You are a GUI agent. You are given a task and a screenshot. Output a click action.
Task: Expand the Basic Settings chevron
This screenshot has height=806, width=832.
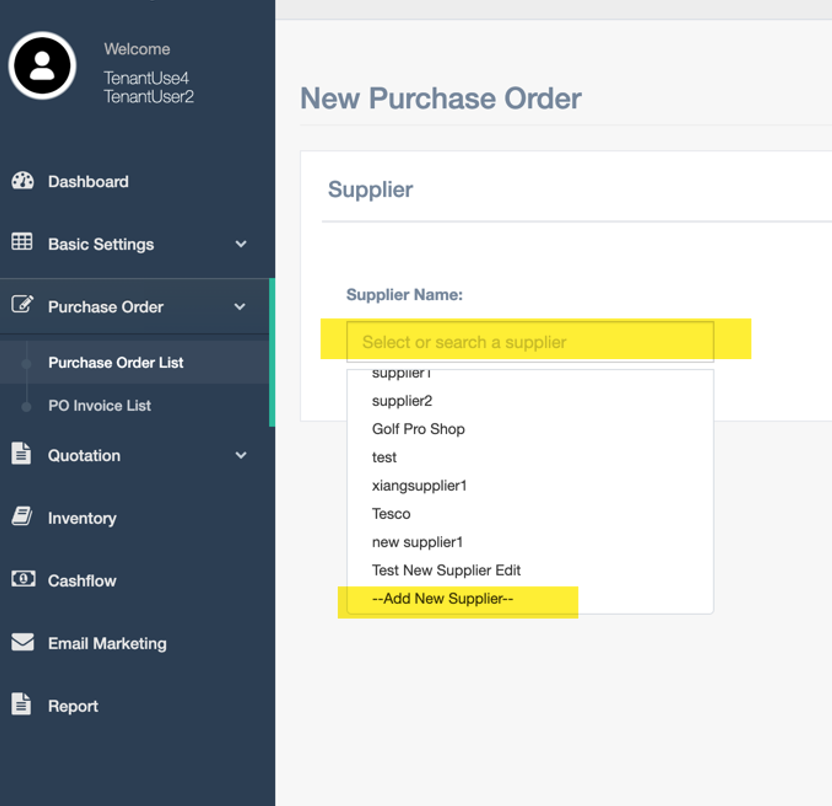[241, 244]
